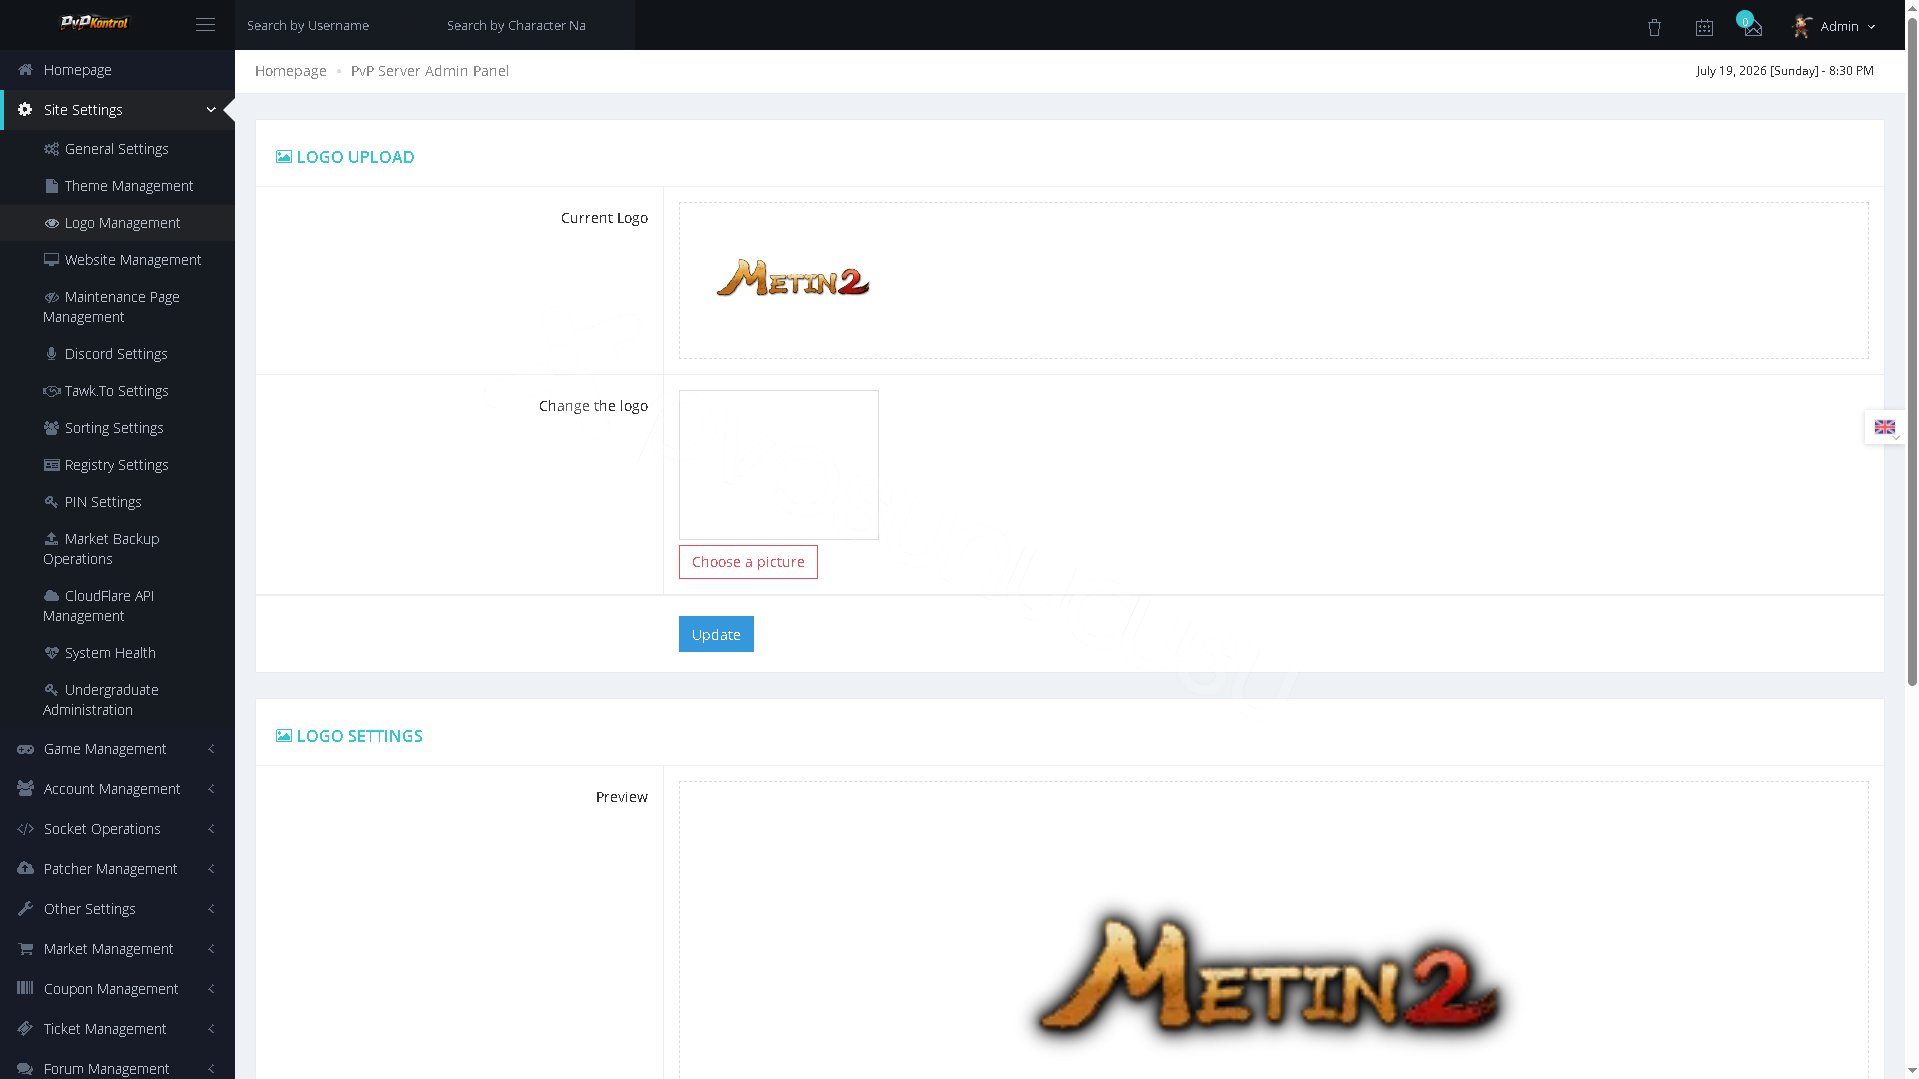Click the Forum Management chat icon
Image resolution: width=1919 pixels, height=1079 pixels.
(25, 1069)
